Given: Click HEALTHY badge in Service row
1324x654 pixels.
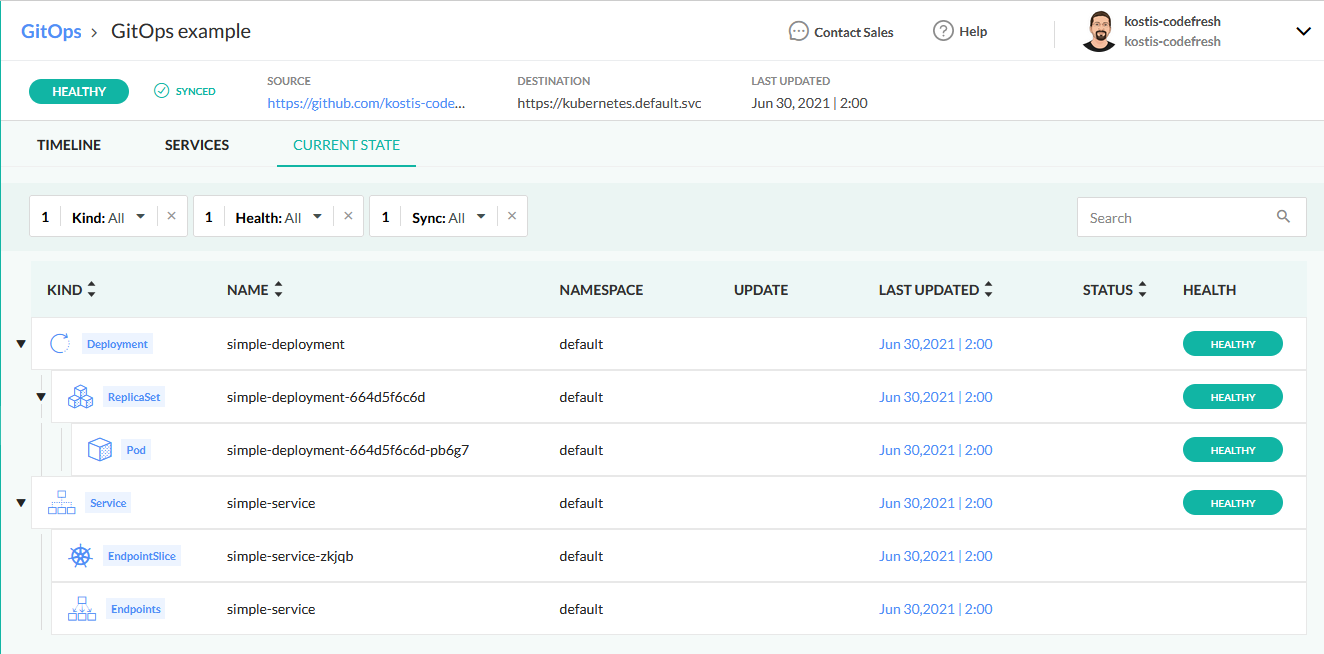Looking at the screenshot, I should pos(1232,503).
